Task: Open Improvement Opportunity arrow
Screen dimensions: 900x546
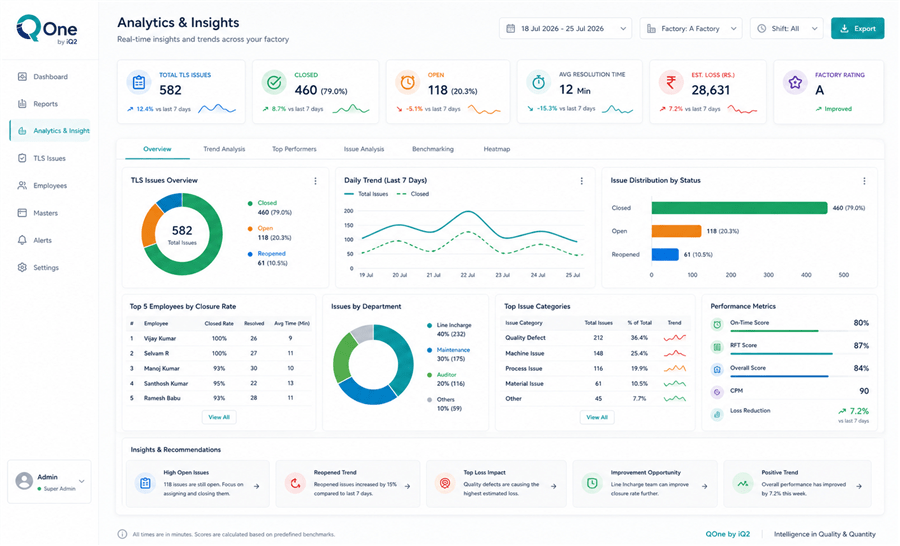Action: coord(704,486)
